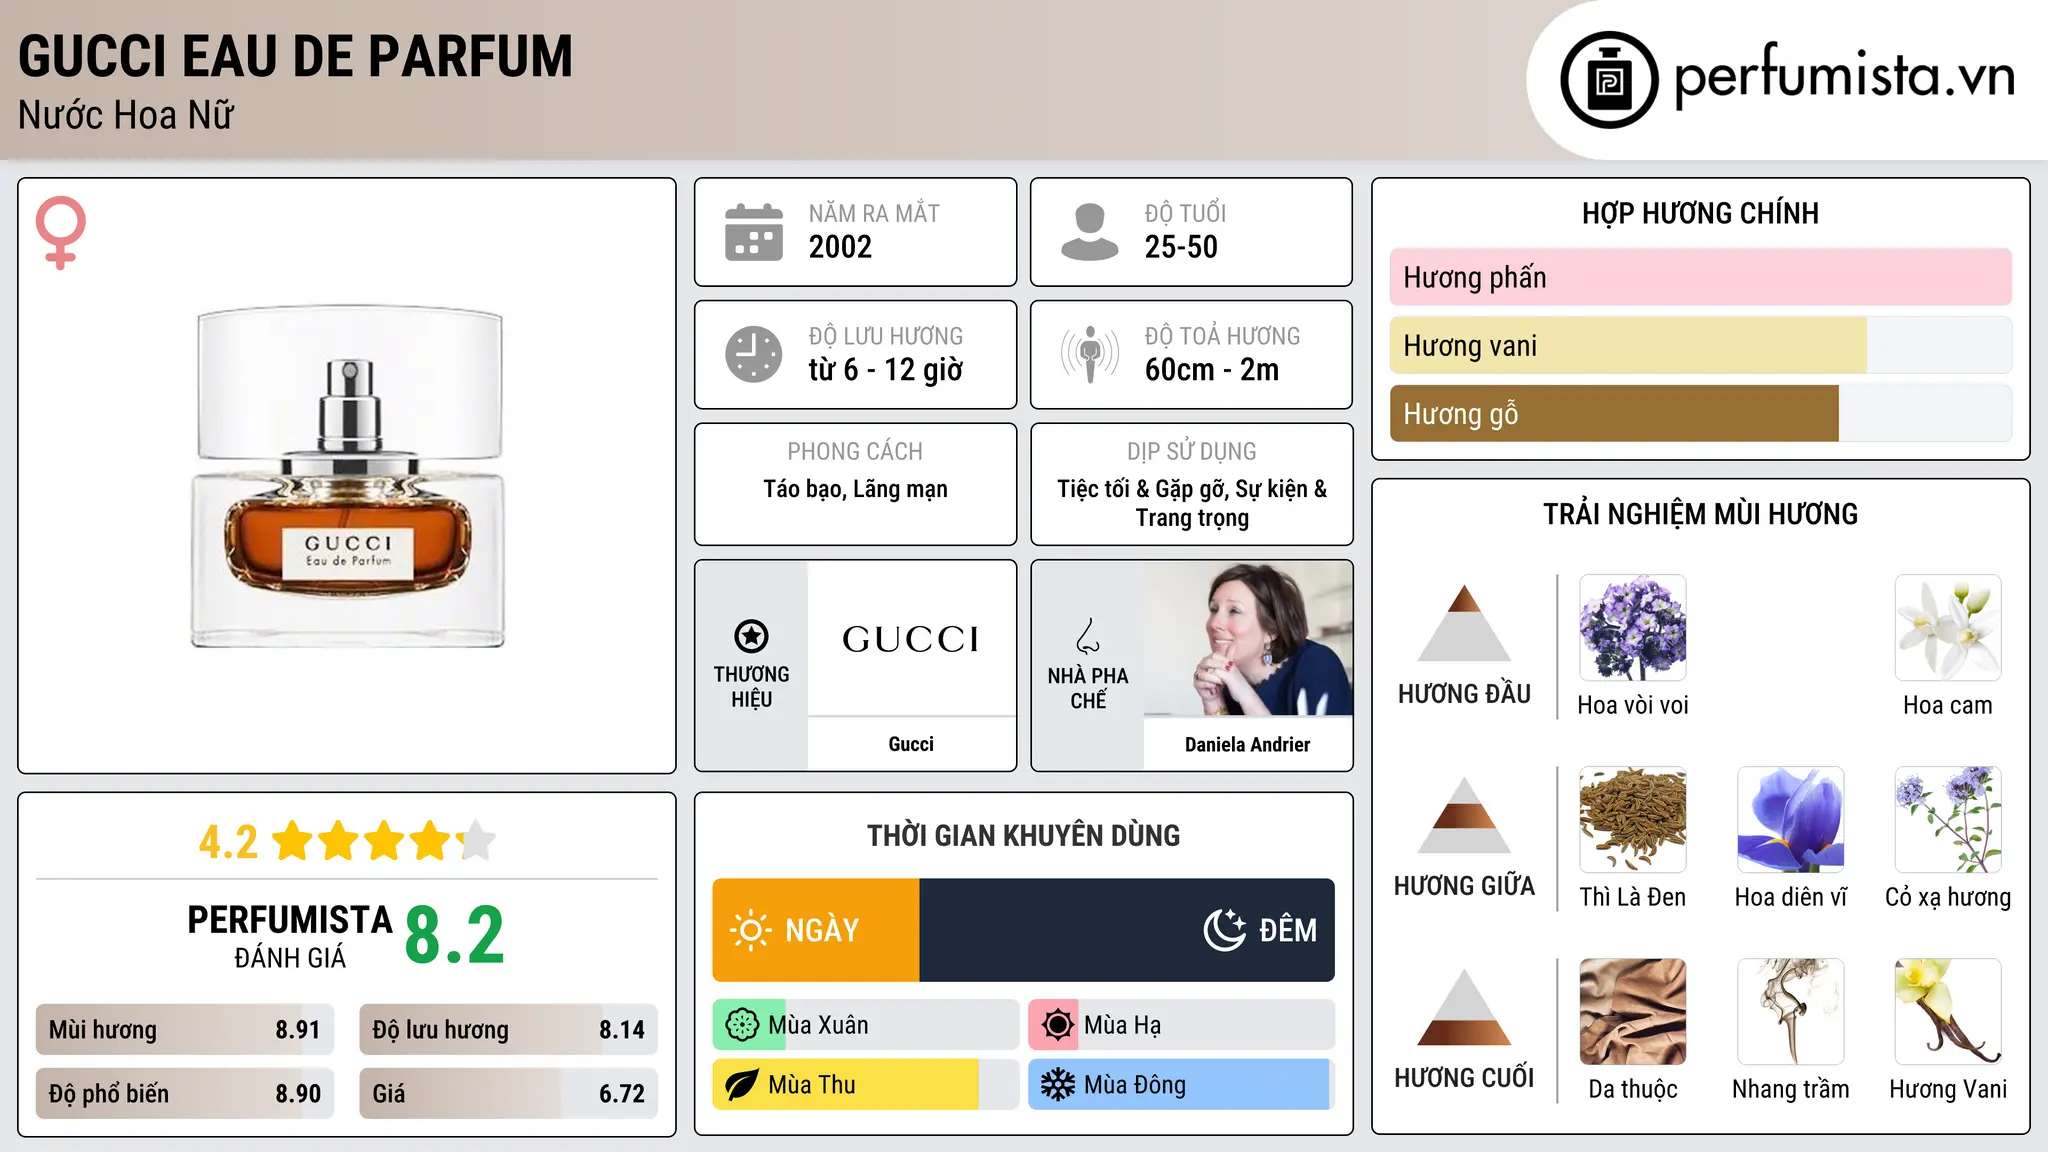This screenshot has height=1152, width=2048.
Task: Click the dark Đêm usage segment
Action: click(x=1127, y=930)
